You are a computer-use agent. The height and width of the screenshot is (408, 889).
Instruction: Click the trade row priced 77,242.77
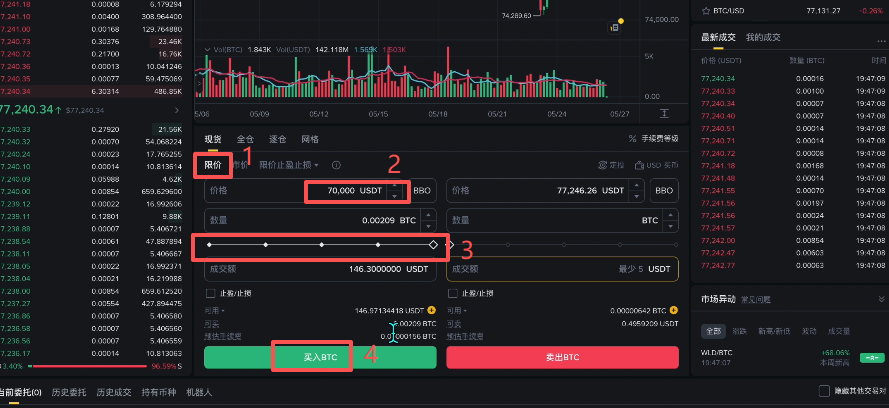[791, 265]
